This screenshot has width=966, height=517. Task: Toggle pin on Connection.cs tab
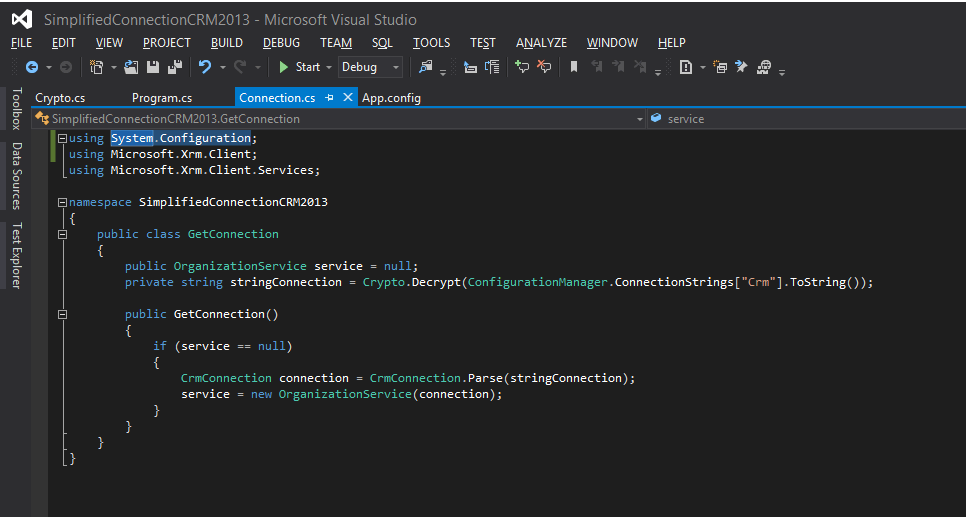[329, 98]
